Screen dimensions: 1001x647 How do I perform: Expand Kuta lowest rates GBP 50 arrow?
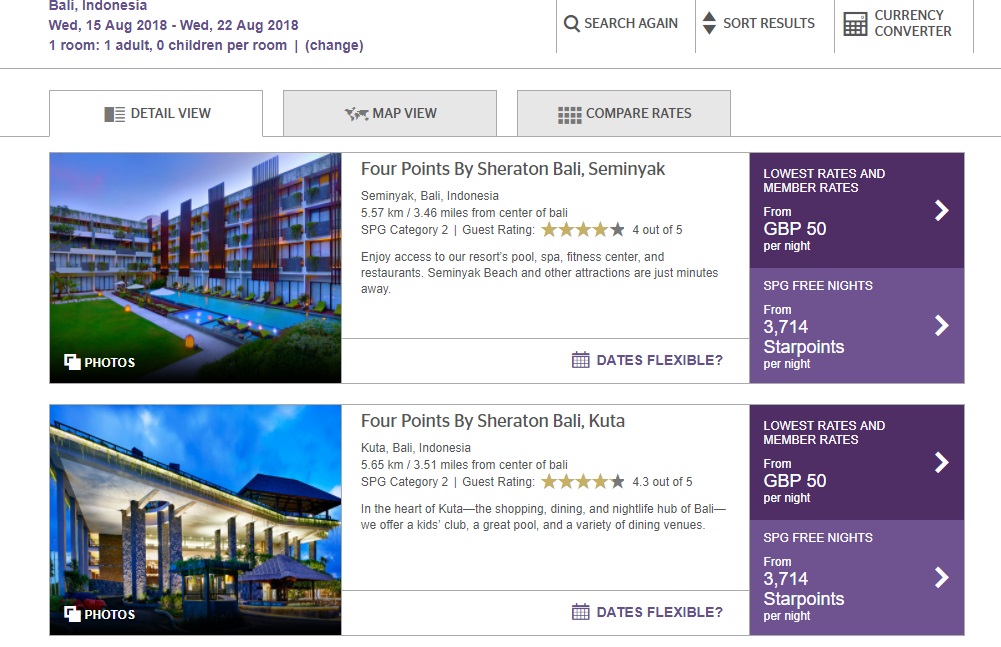click(941, 462)
